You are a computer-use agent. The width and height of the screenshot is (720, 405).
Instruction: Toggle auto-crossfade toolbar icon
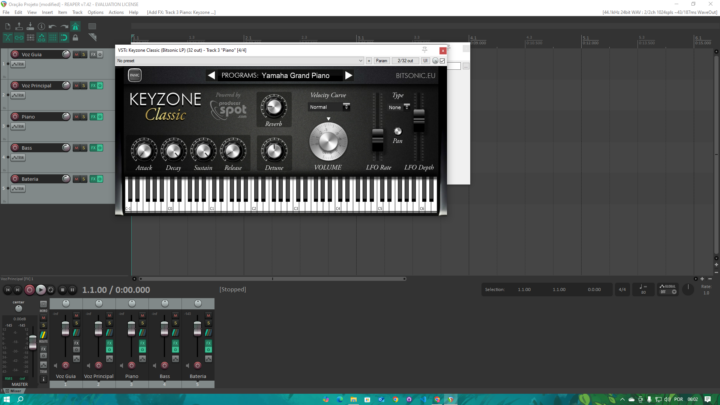pos(8,38)
